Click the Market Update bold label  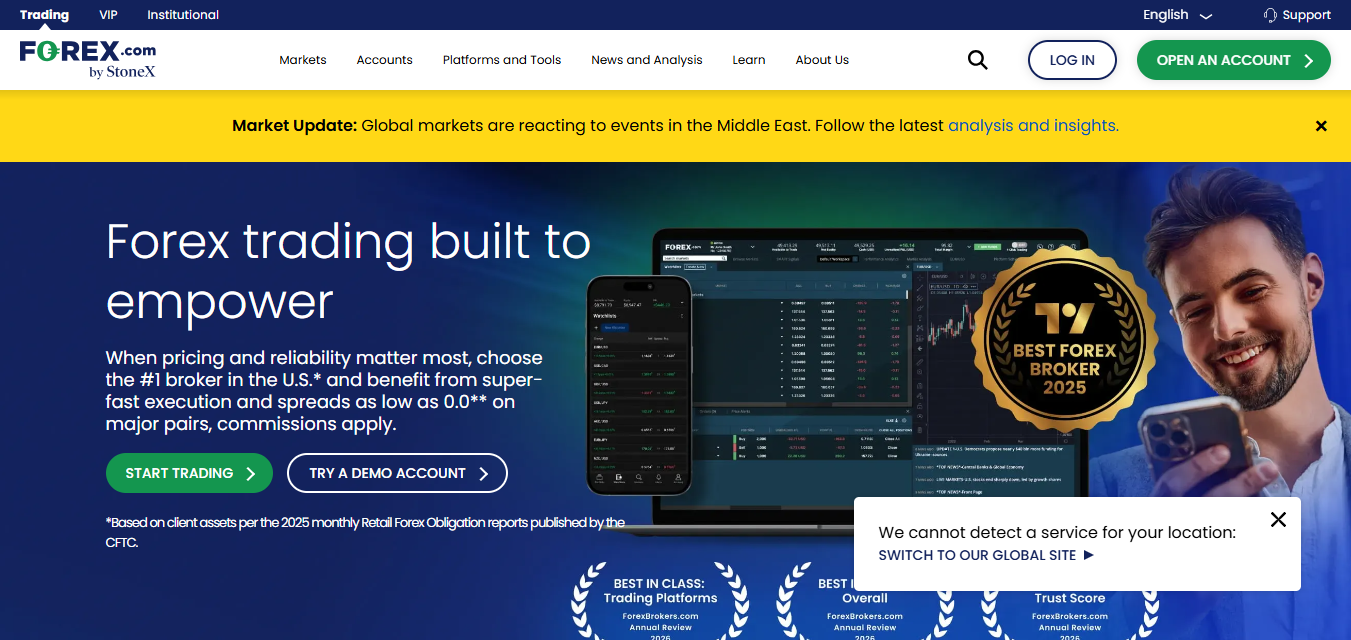pyautogui.click(x=294, y=126)
